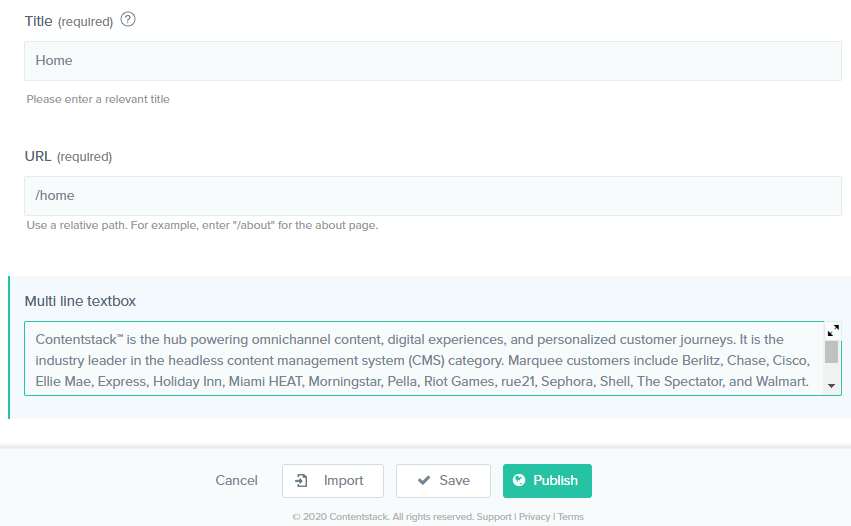Click the import arrow icon in Import button

tap(301, 480)
